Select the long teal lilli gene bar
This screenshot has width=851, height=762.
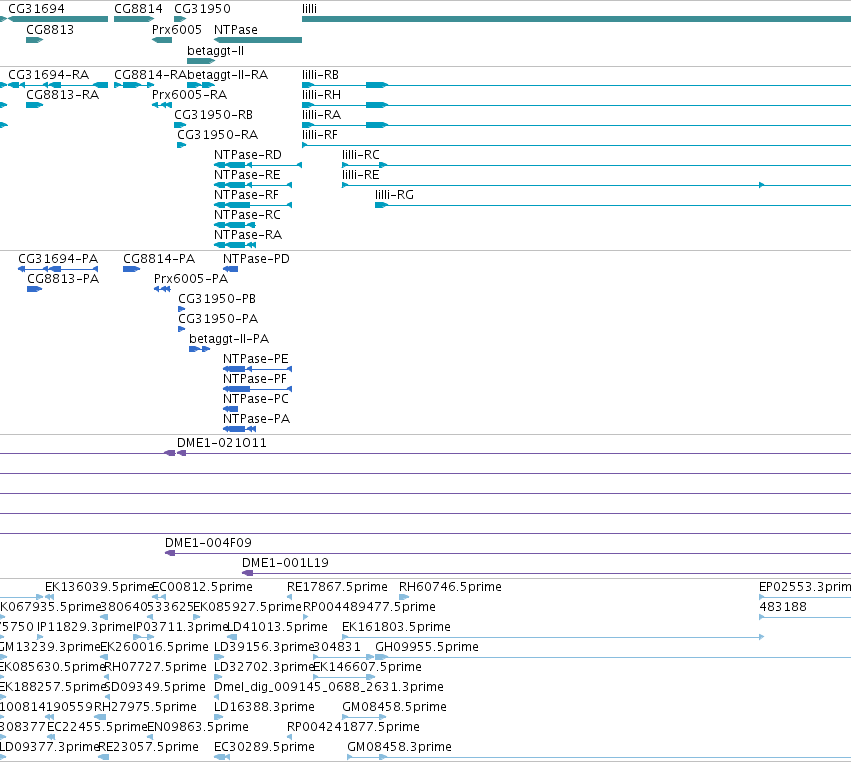pyautogui.click(x=576, y=19)
